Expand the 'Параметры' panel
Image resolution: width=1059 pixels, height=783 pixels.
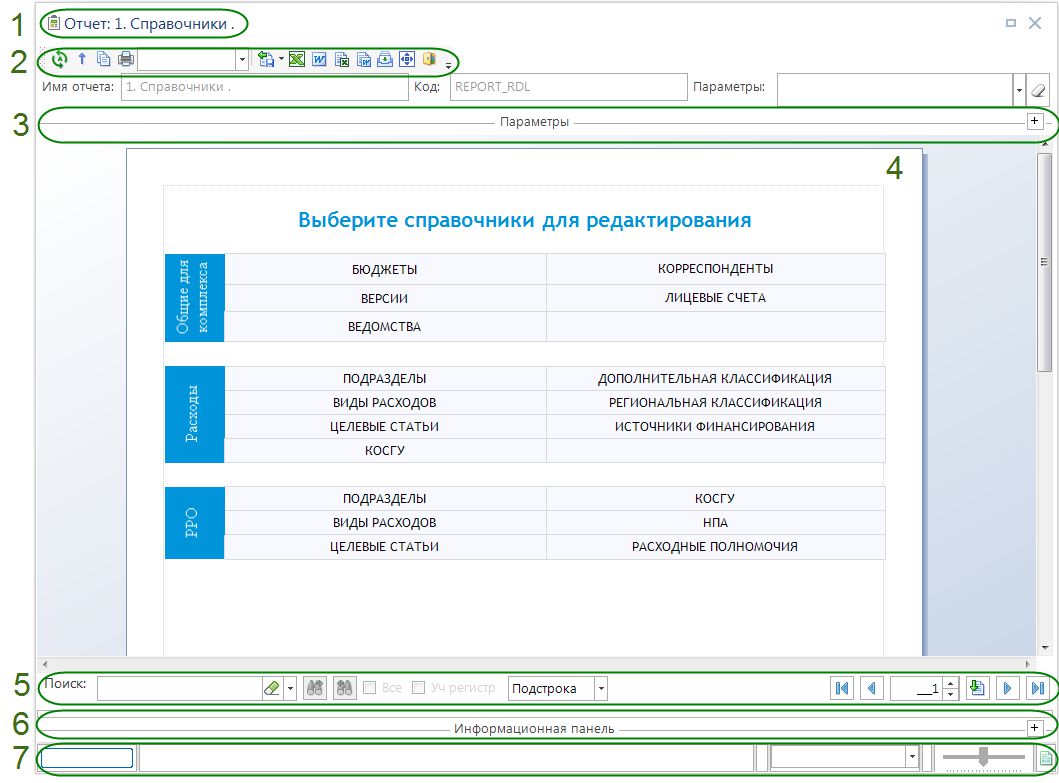1035,121
